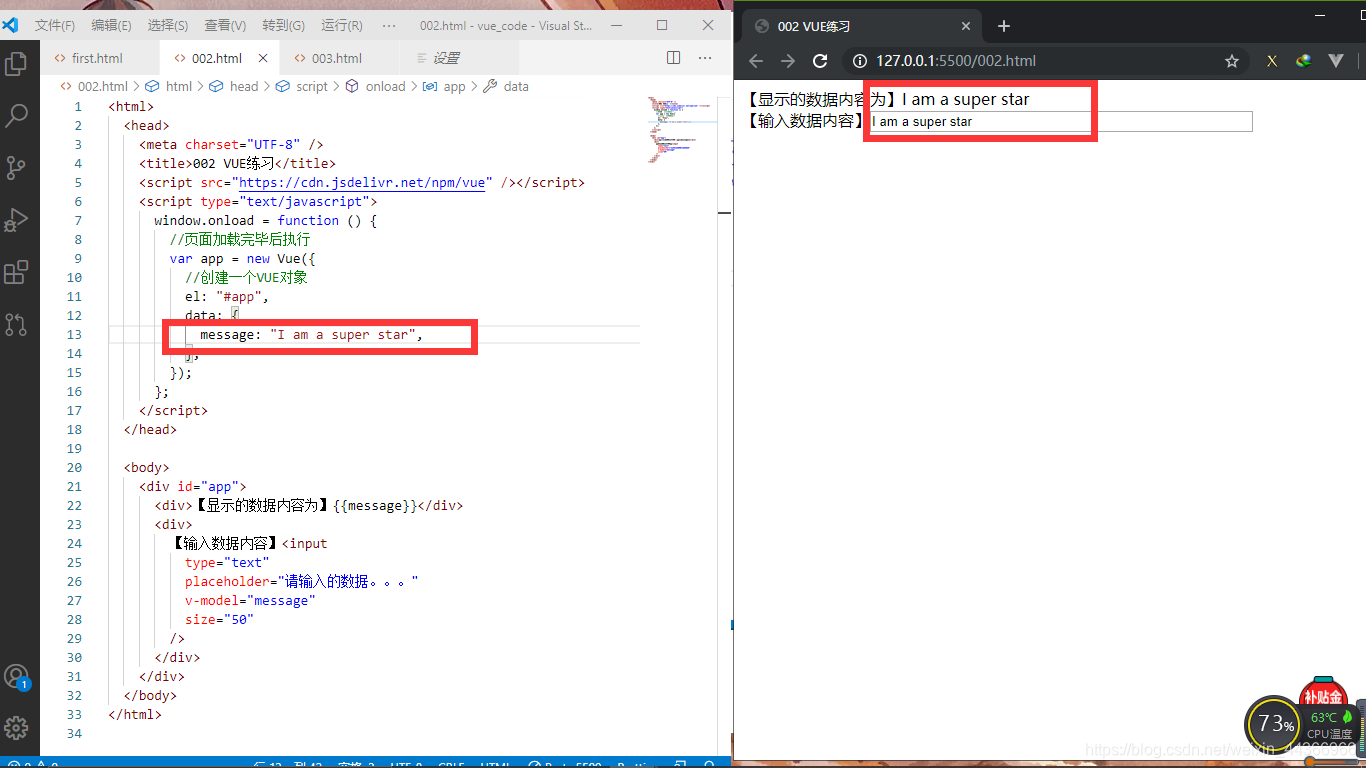Open the 转到(G) menu
Image resolution: width=1366 pixels, height=768 pixels.
(x=284, y=25)
